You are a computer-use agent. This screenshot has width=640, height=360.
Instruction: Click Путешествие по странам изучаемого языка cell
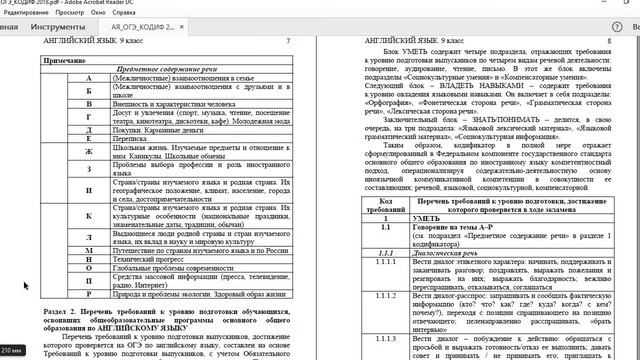point(202,250)
